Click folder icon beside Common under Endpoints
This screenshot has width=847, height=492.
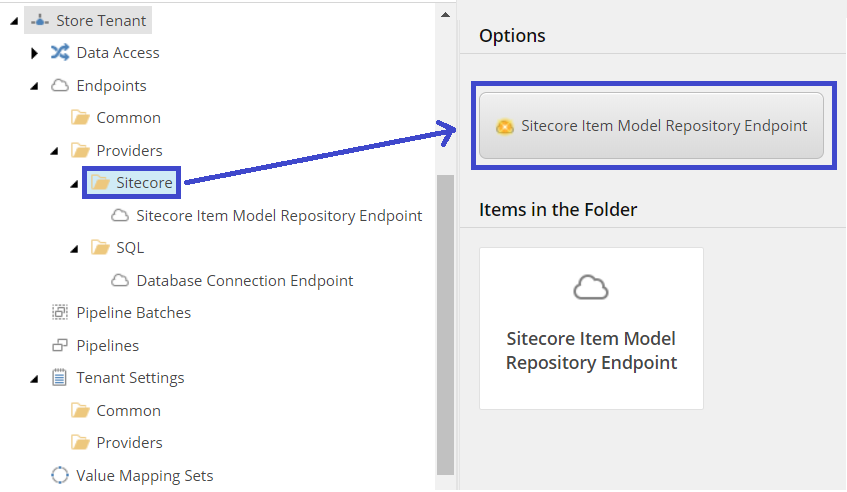(x=80, y=118)
